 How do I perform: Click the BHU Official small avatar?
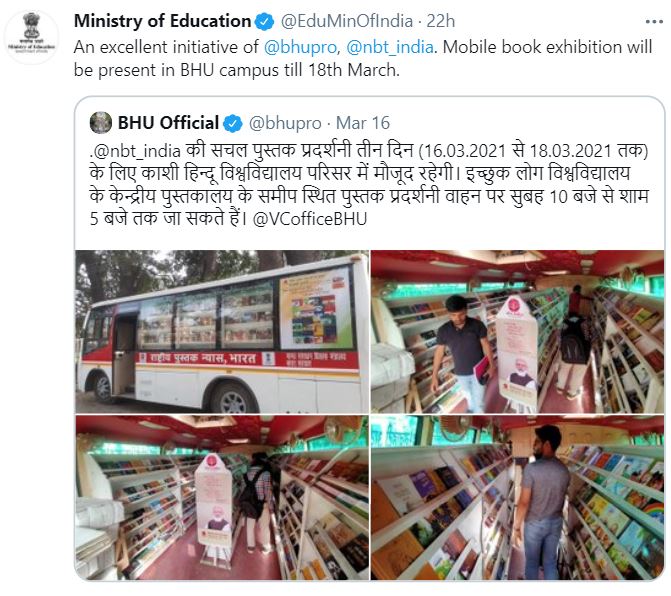[101, 123]
